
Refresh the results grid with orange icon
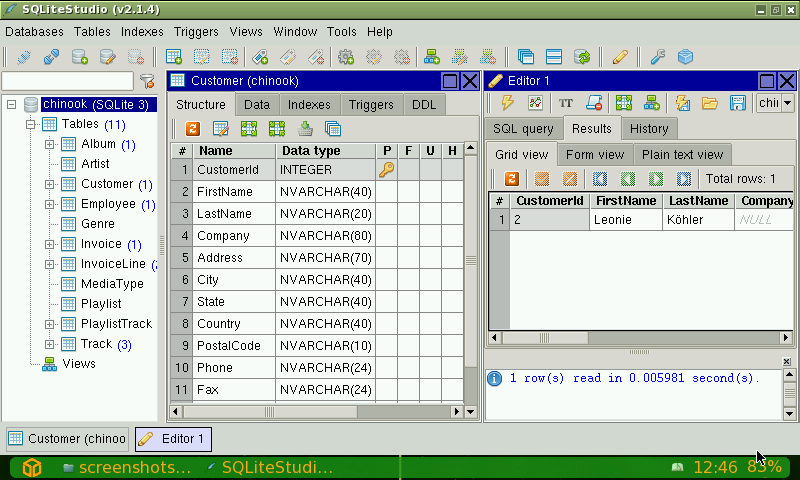pyautogui.click(x=512, y=179)
